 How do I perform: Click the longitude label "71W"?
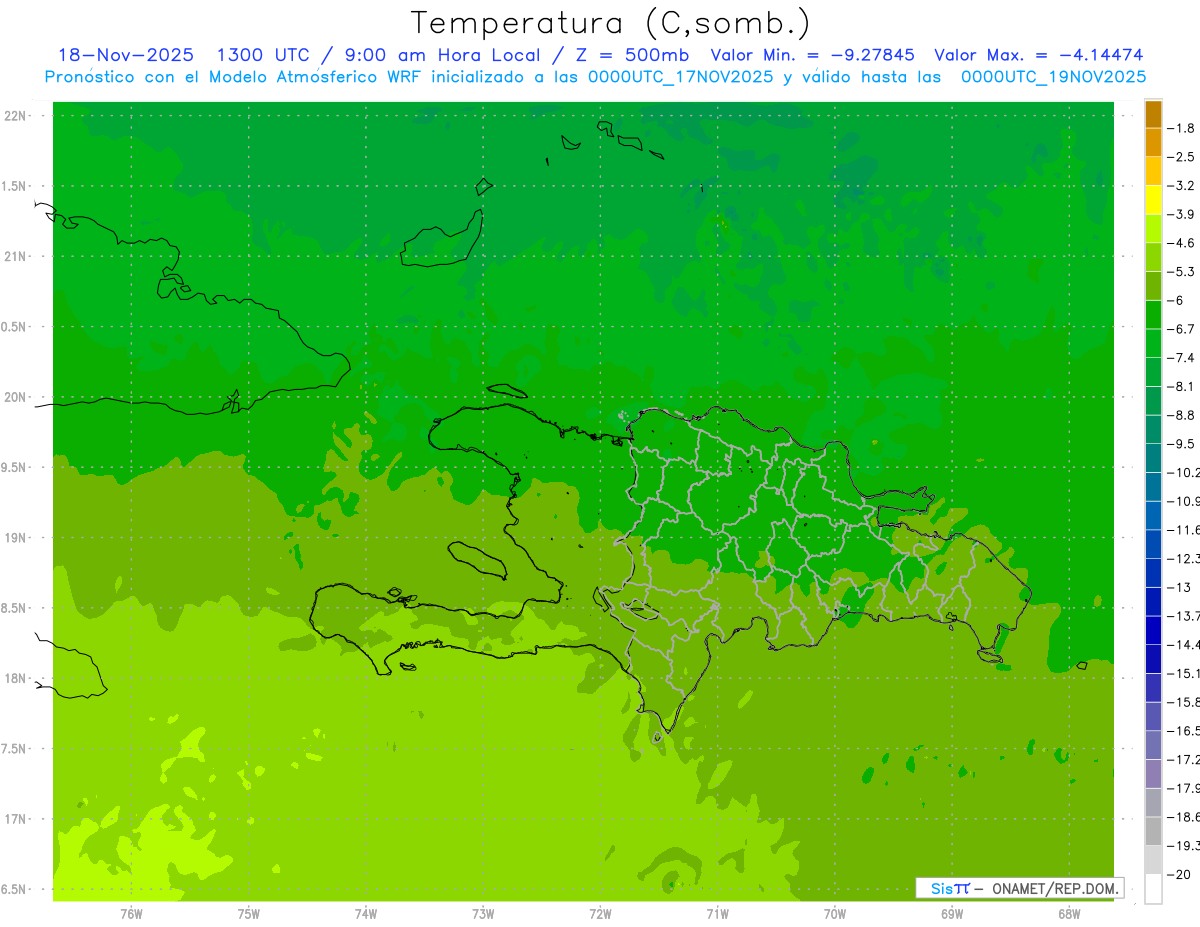[717, 914]
